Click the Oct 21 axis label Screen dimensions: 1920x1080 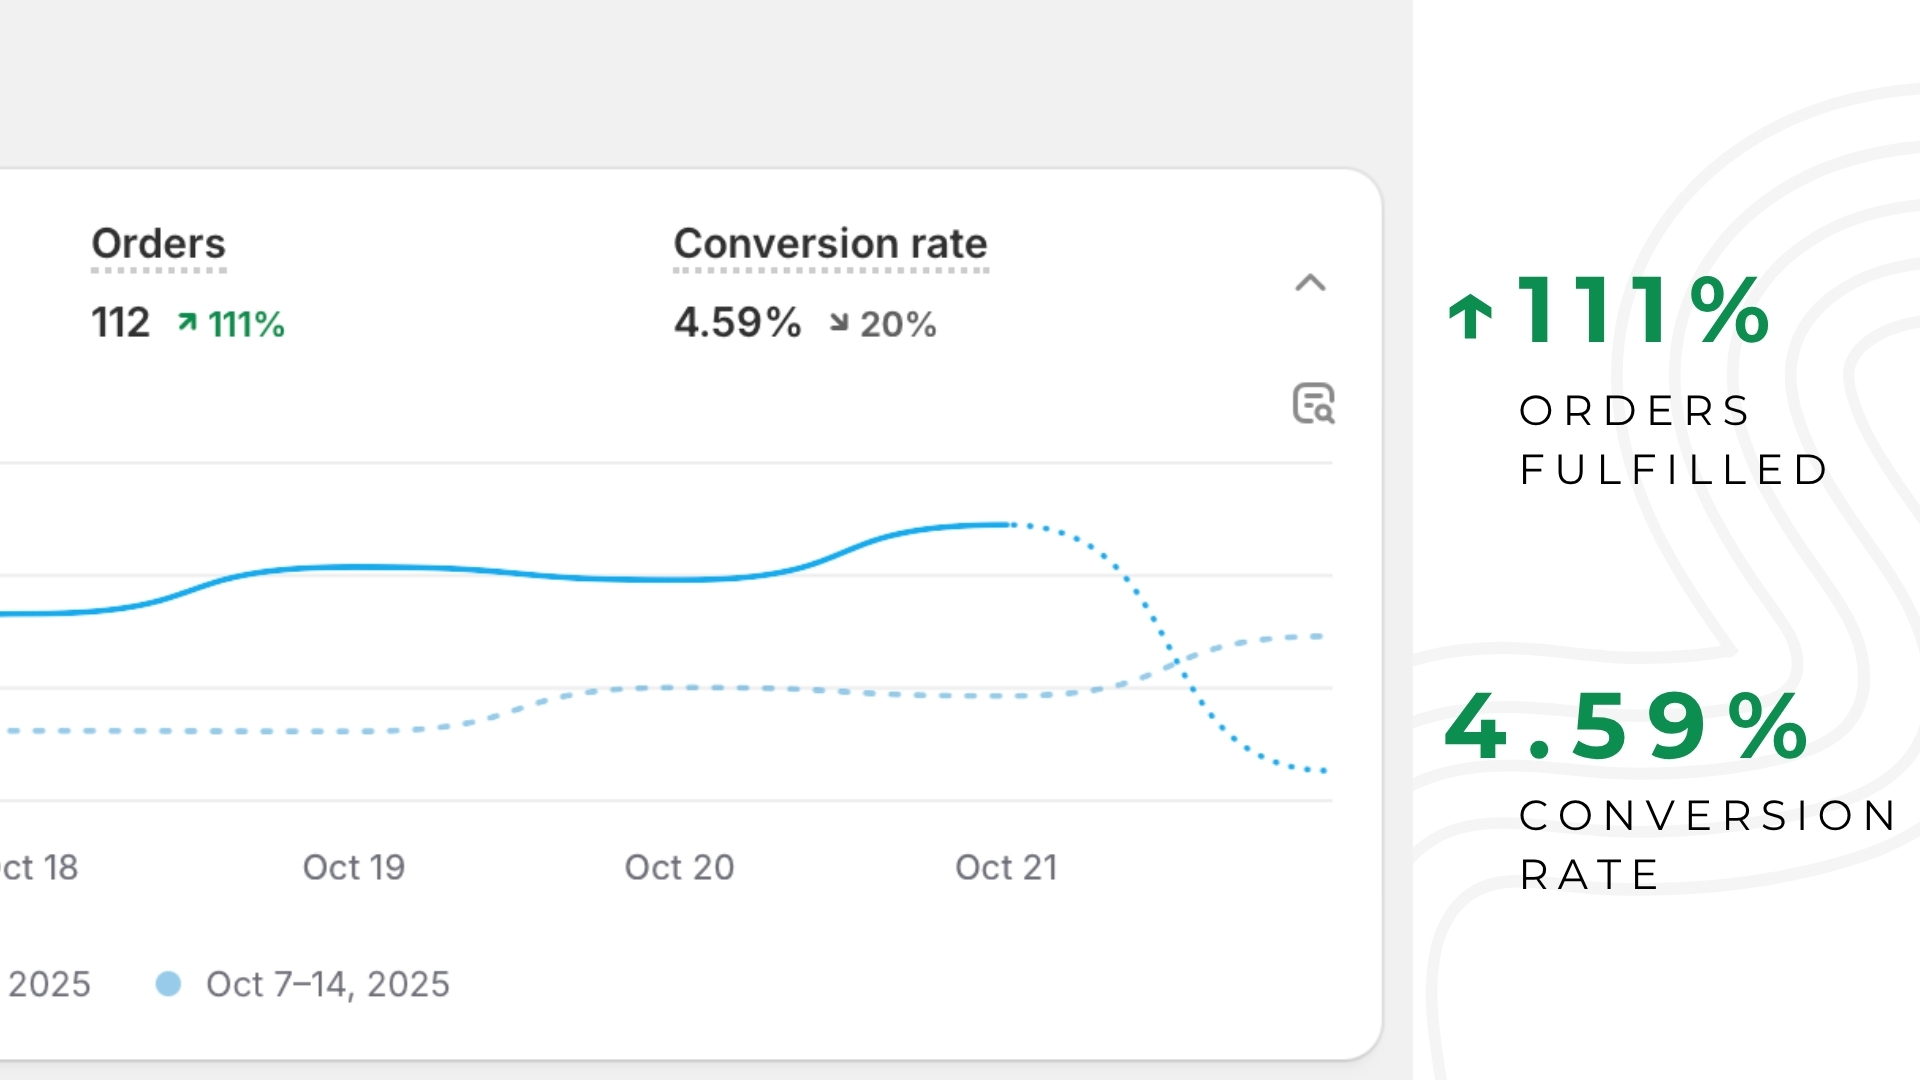[x=1006, y=867]
